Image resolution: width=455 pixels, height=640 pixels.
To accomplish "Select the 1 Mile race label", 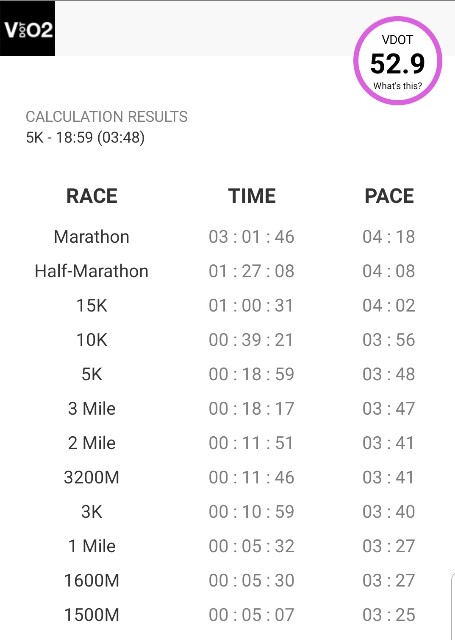I will click(x=92, y=546).
